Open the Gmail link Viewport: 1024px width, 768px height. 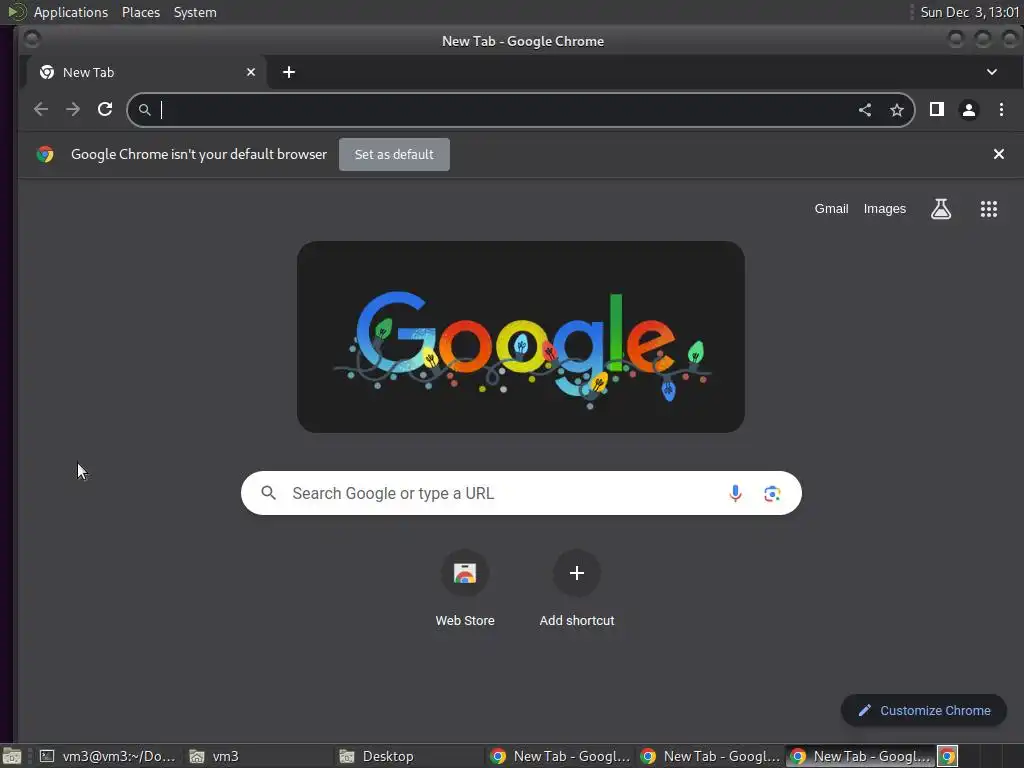click(x=831, y=208)
